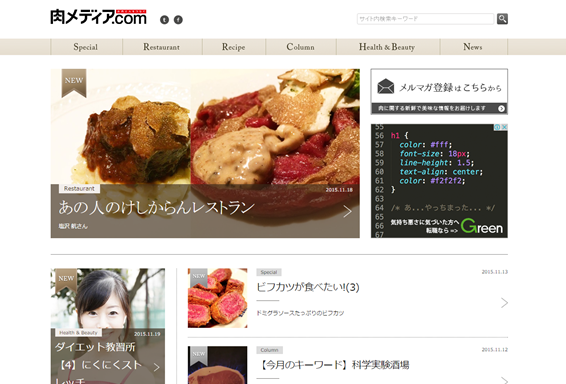Open ビフカツが食べたい!(3) article title
566x384 pixels.
[x=308, y=287]
